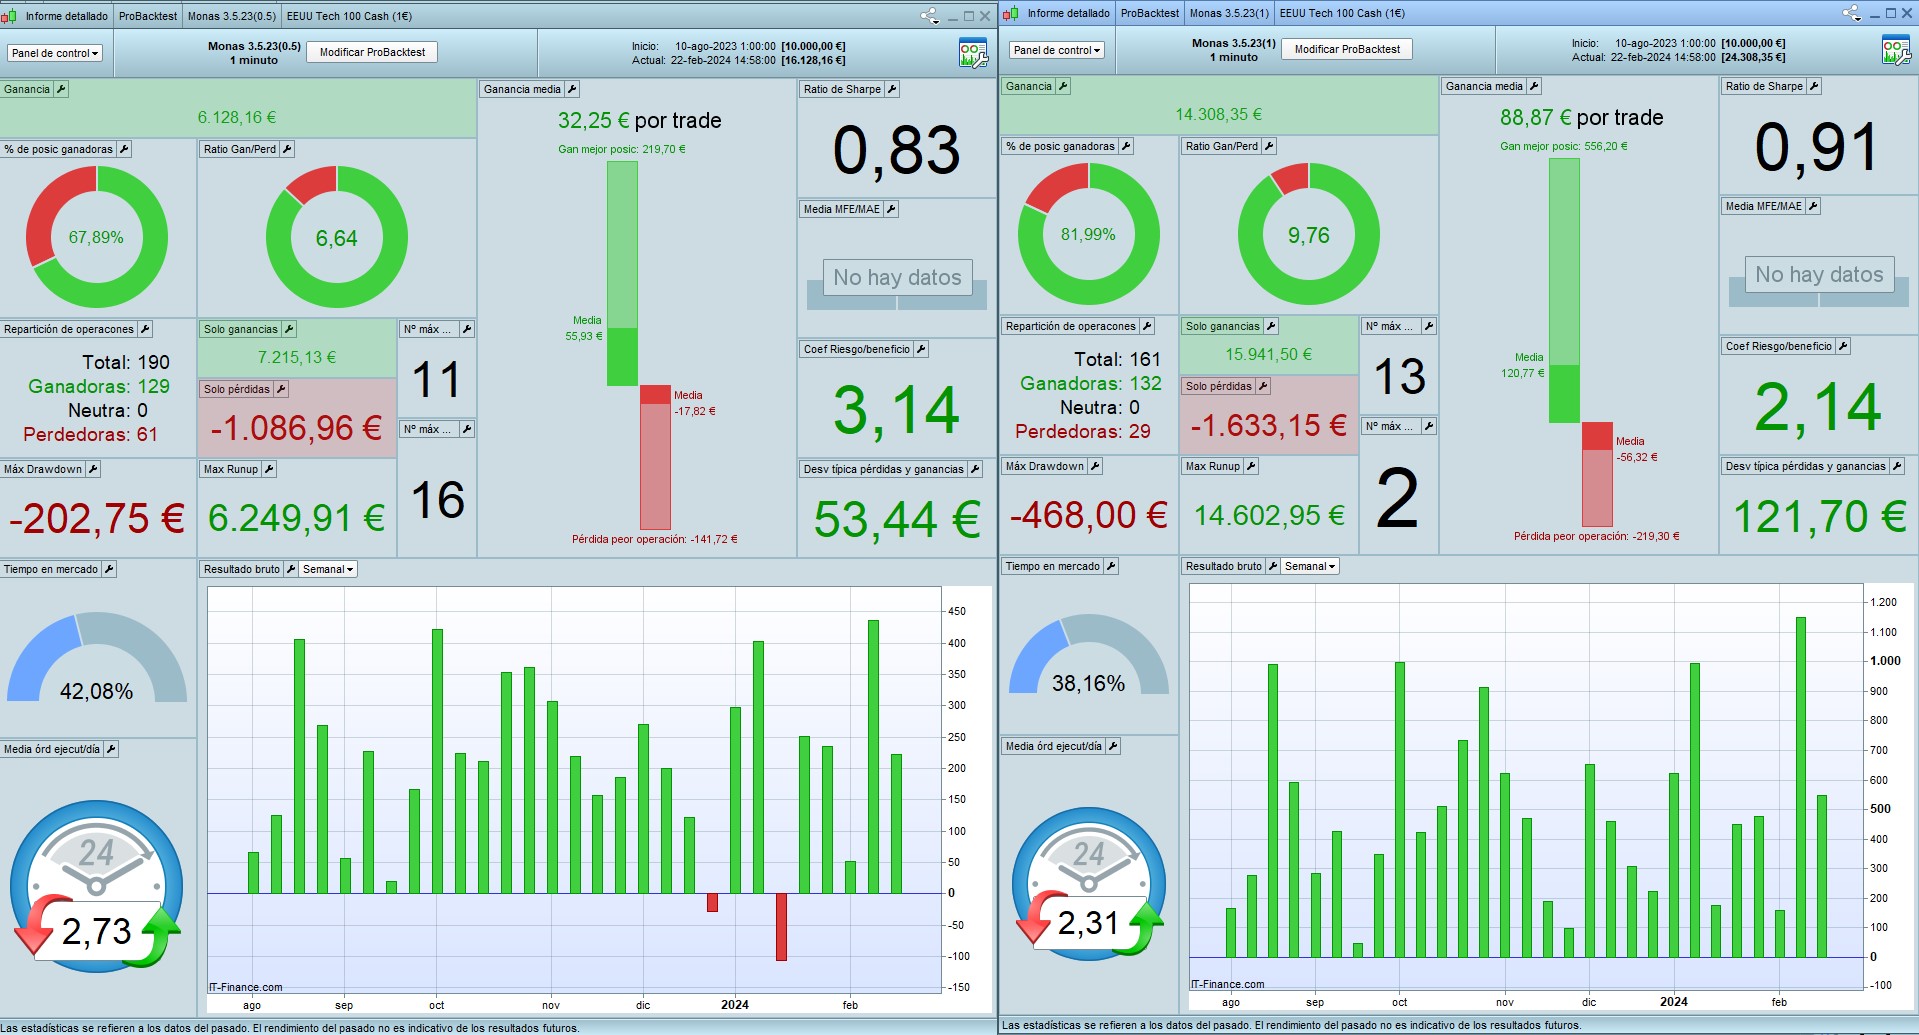Select the Monas 3.5.23(1) title tab
Image resolution: width=1919 pixels, height=1035 pixels.
[1229, 13]
